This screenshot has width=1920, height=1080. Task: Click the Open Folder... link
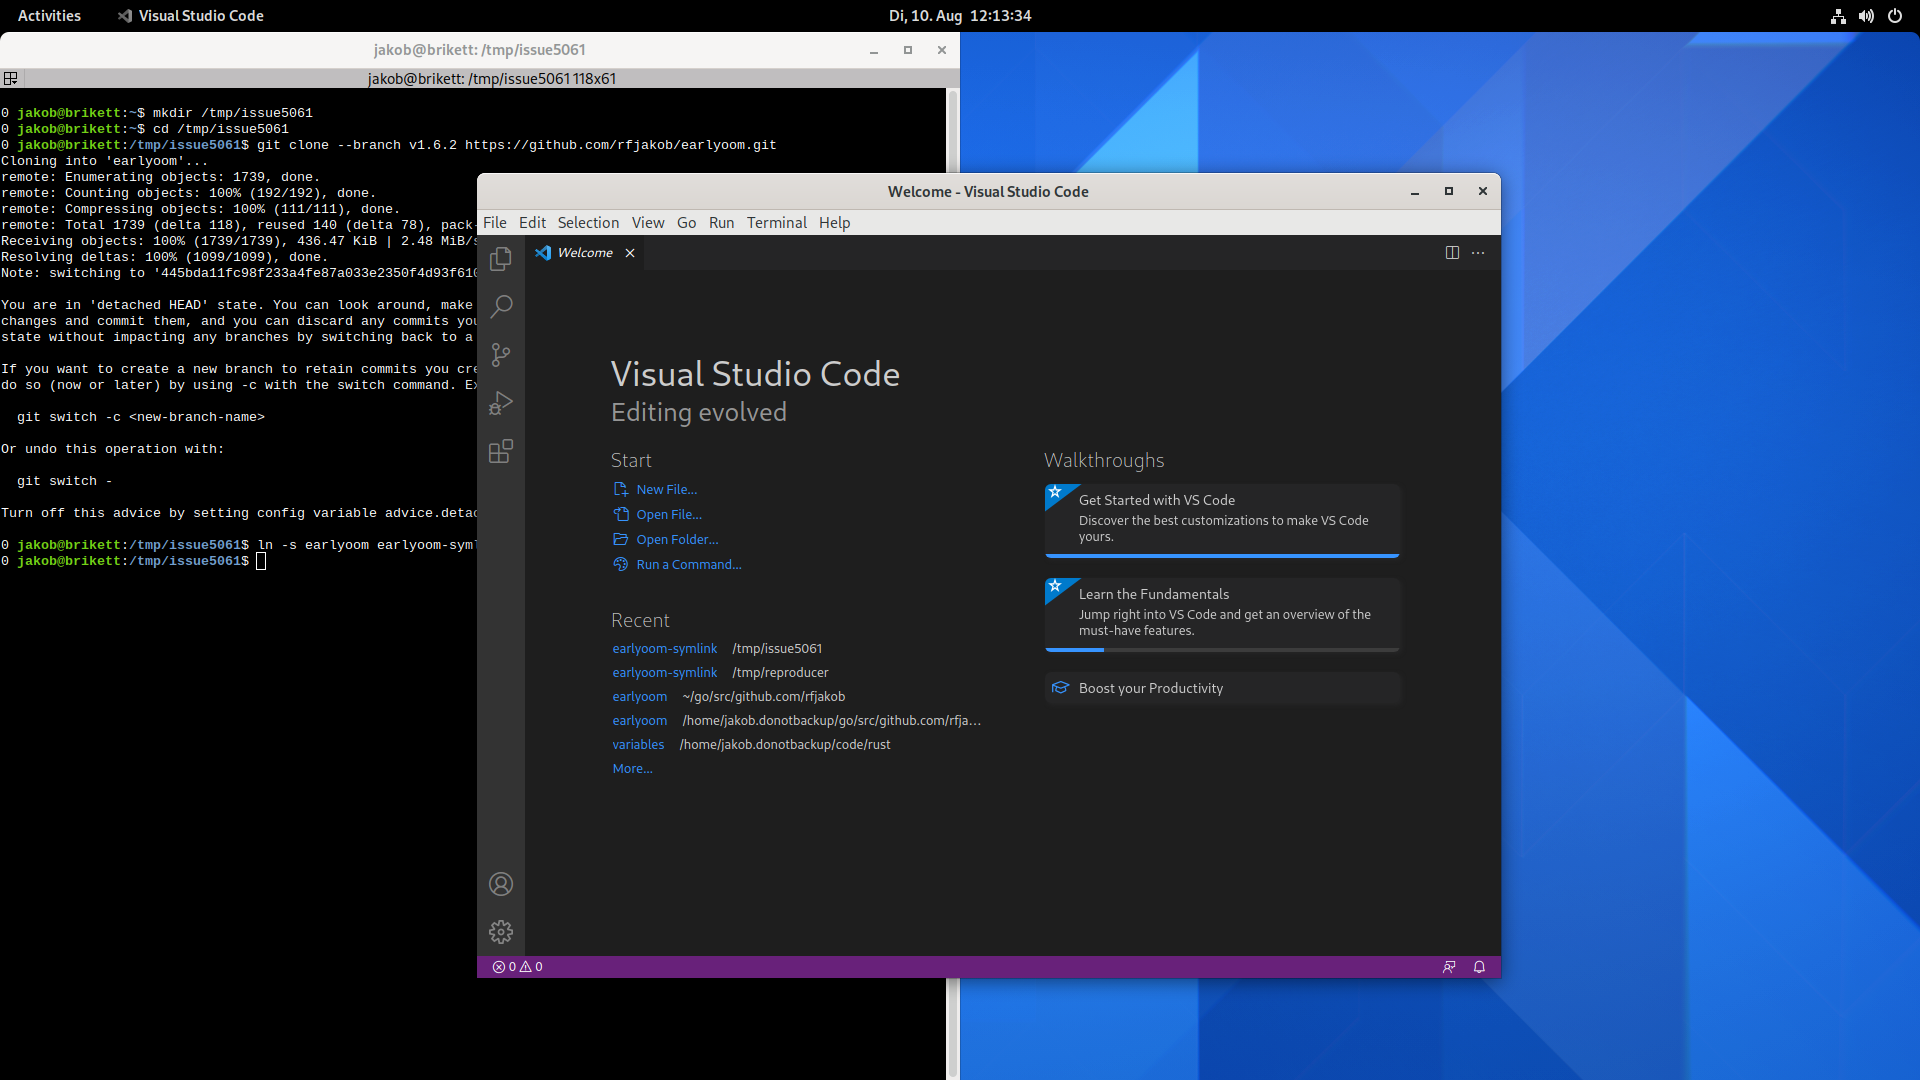[677, 540]
